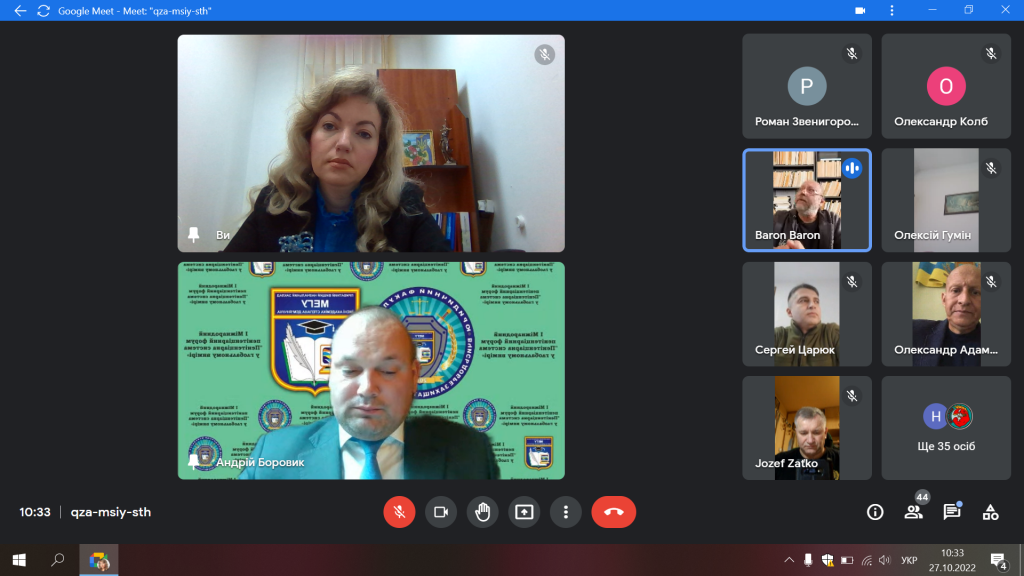
Task: Open more options in the bottom bar
Action: [x=566, y=512]
